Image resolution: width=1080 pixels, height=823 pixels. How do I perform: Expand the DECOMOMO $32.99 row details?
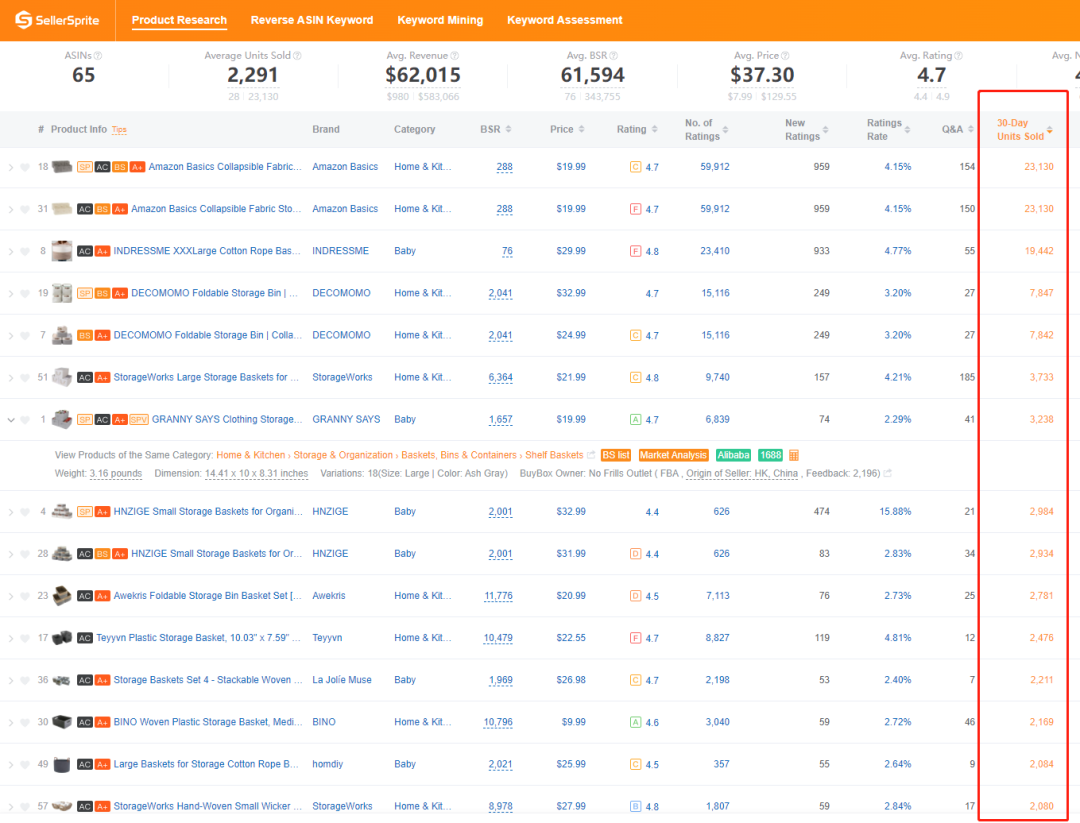point(11,293)
